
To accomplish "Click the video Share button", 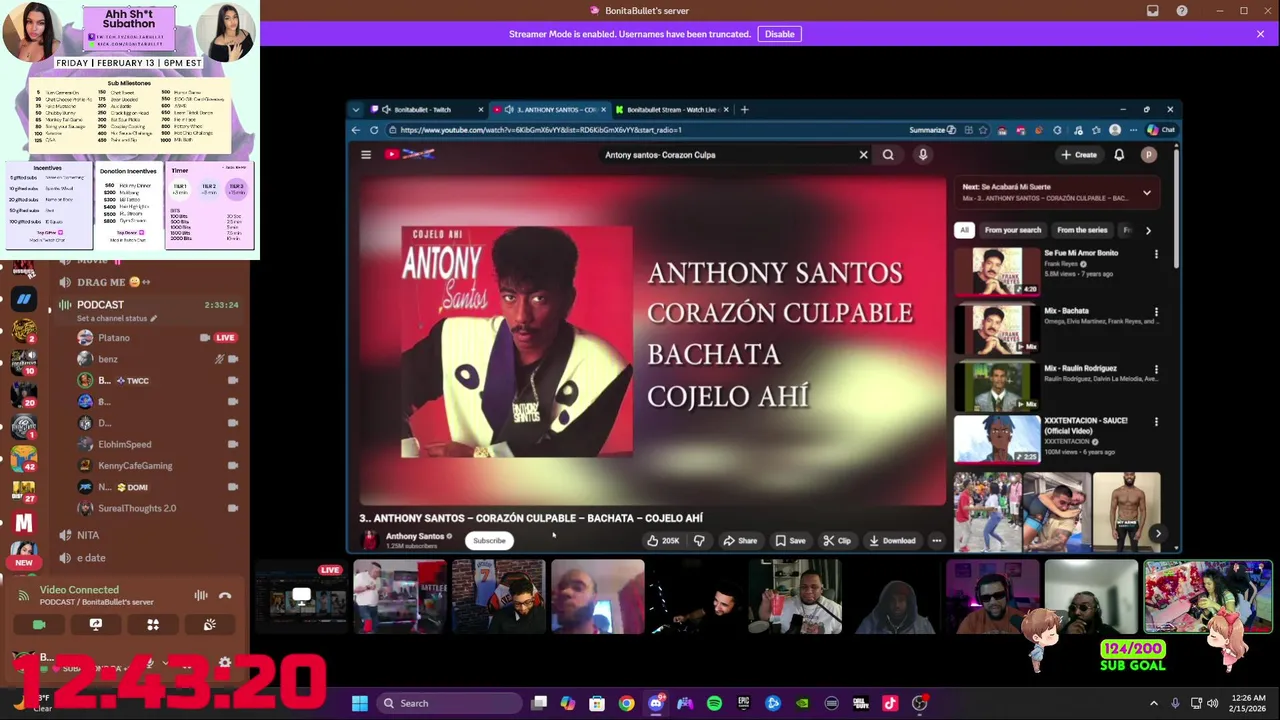I will coord(740,541).
